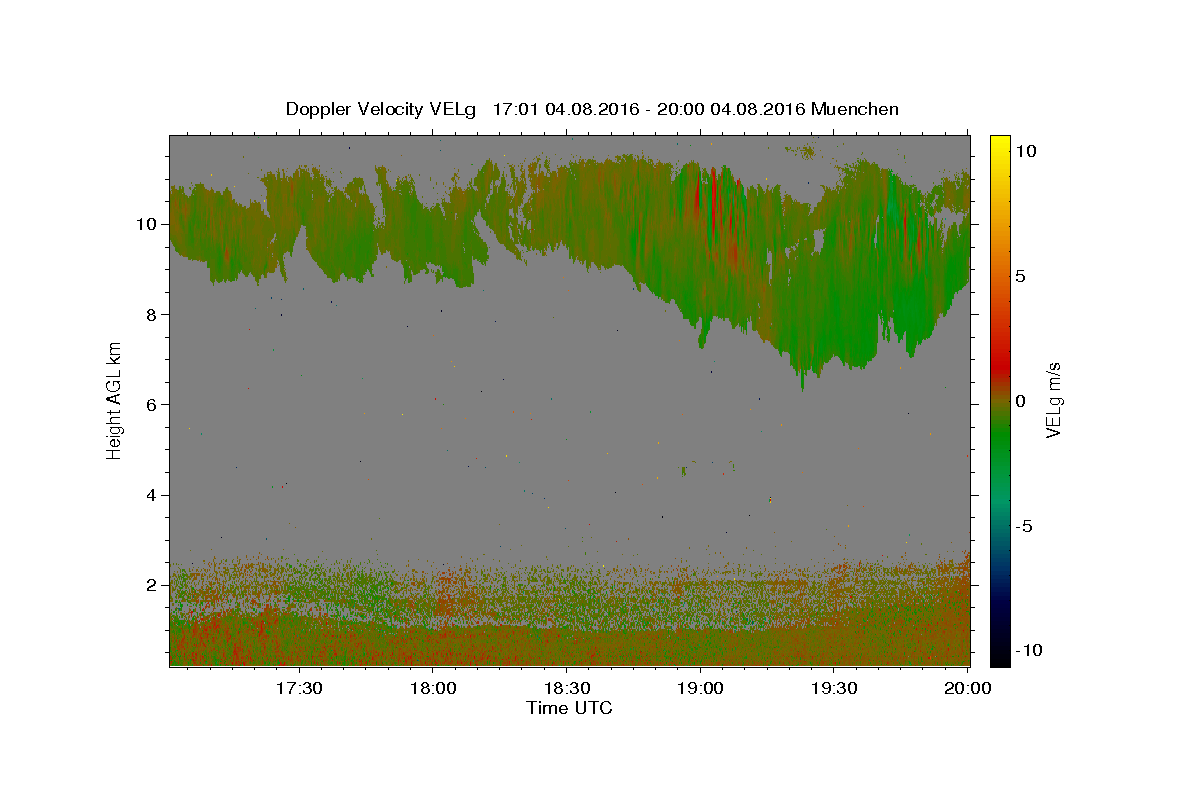
Task: Click the dark bottom of the velocity colorbar
Action: [x=1000, y=650]
